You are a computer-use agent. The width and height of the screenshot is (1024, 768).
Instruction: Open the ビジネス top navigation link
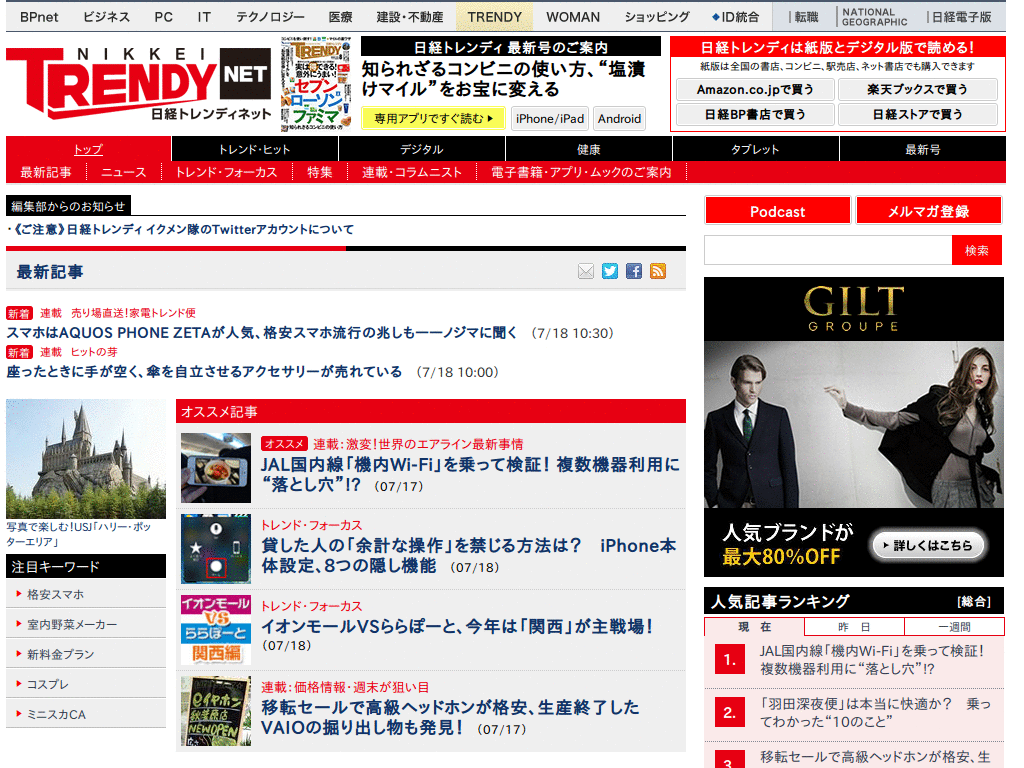coord(106,17)
